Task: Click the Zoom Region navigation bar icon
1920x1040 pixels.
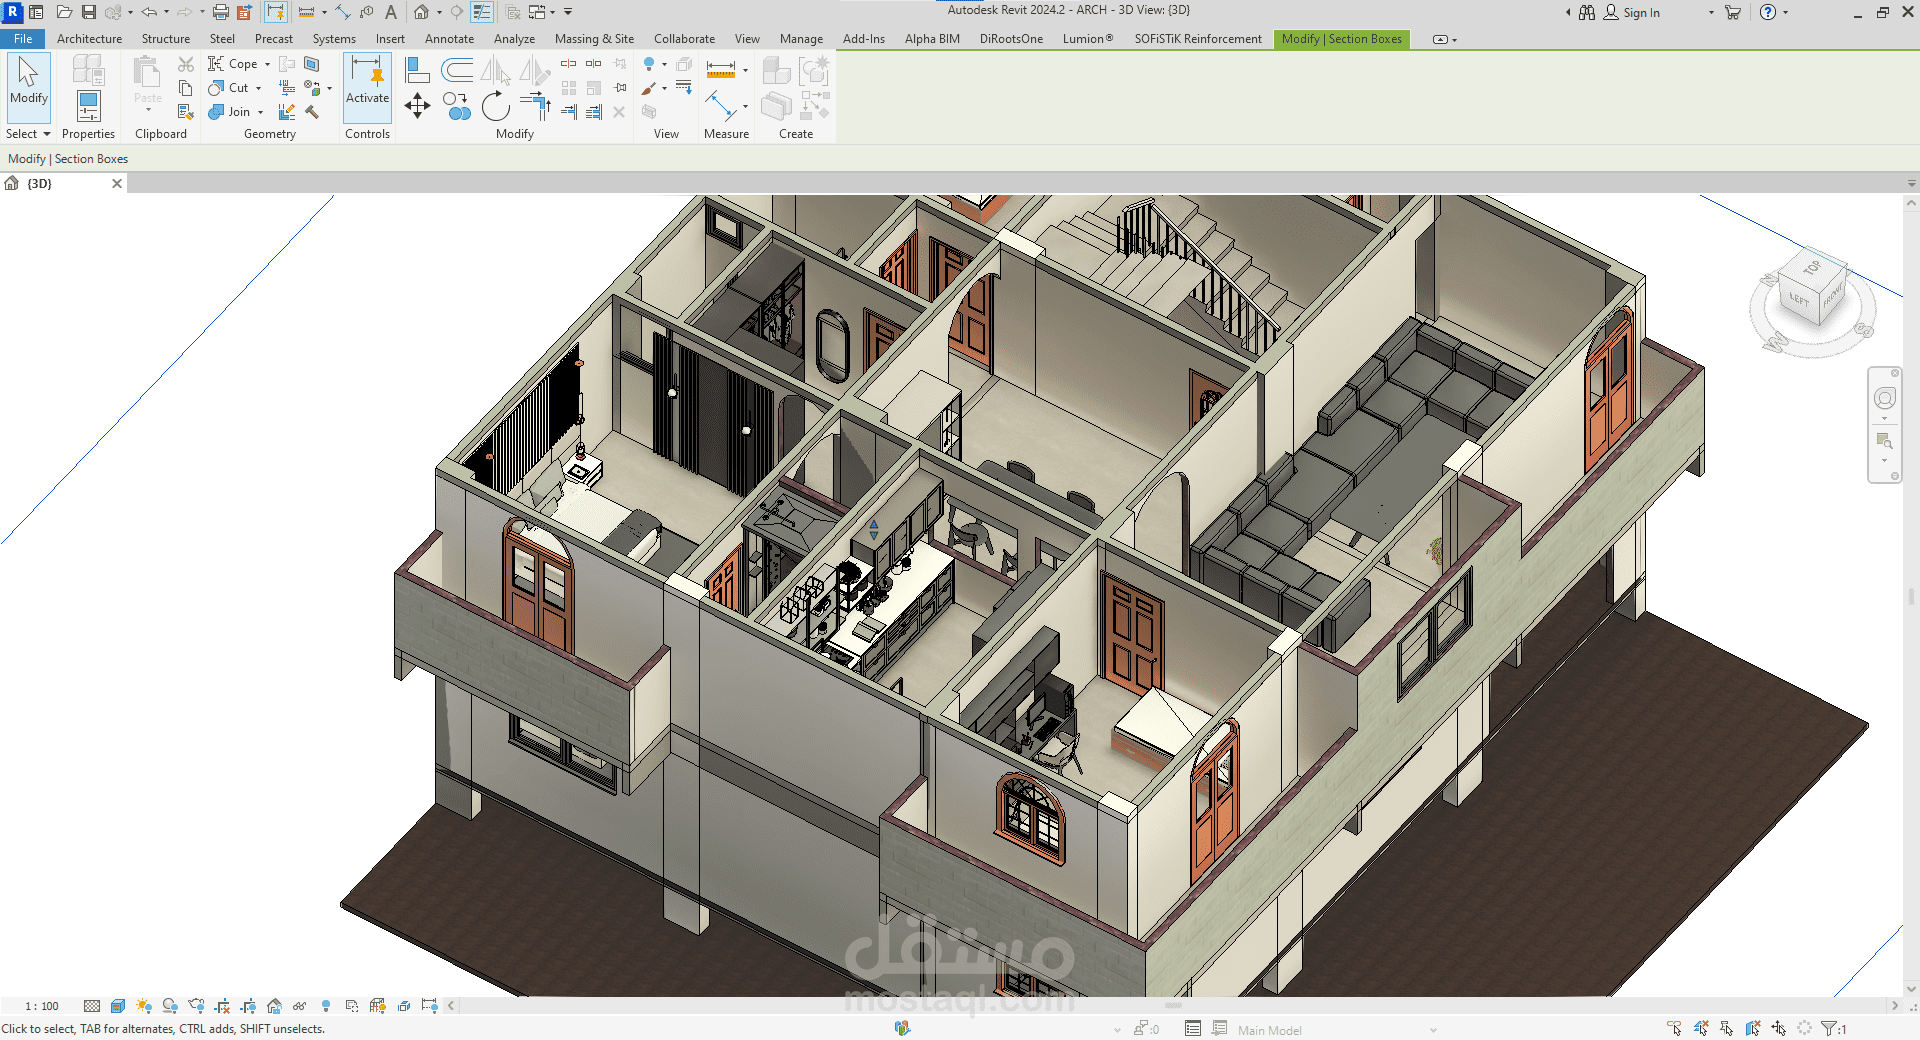Action: (1885, 441)
